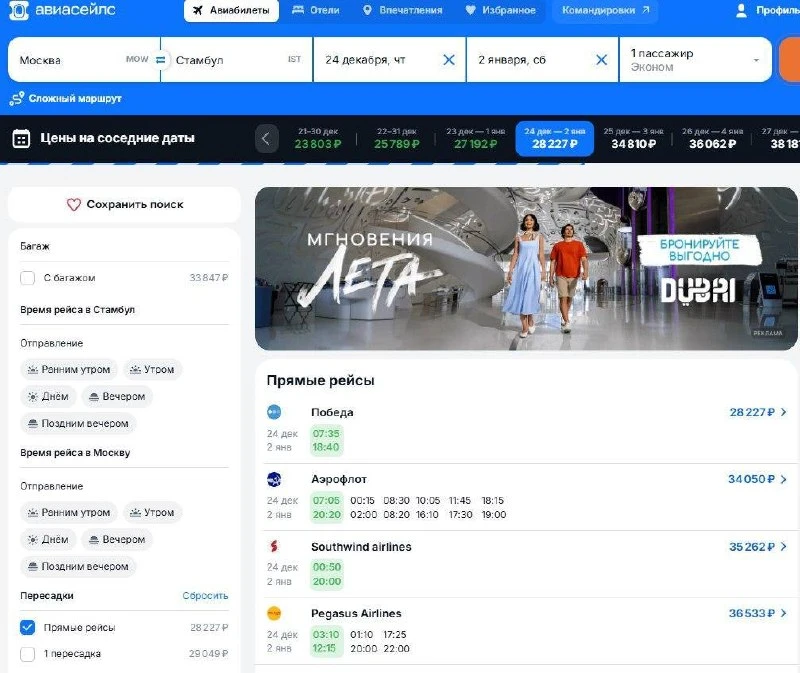Select the Аэрофлот 07:05 / 20:20 times
The width and height of the screenshot is (800, 673).
[327, 508]
